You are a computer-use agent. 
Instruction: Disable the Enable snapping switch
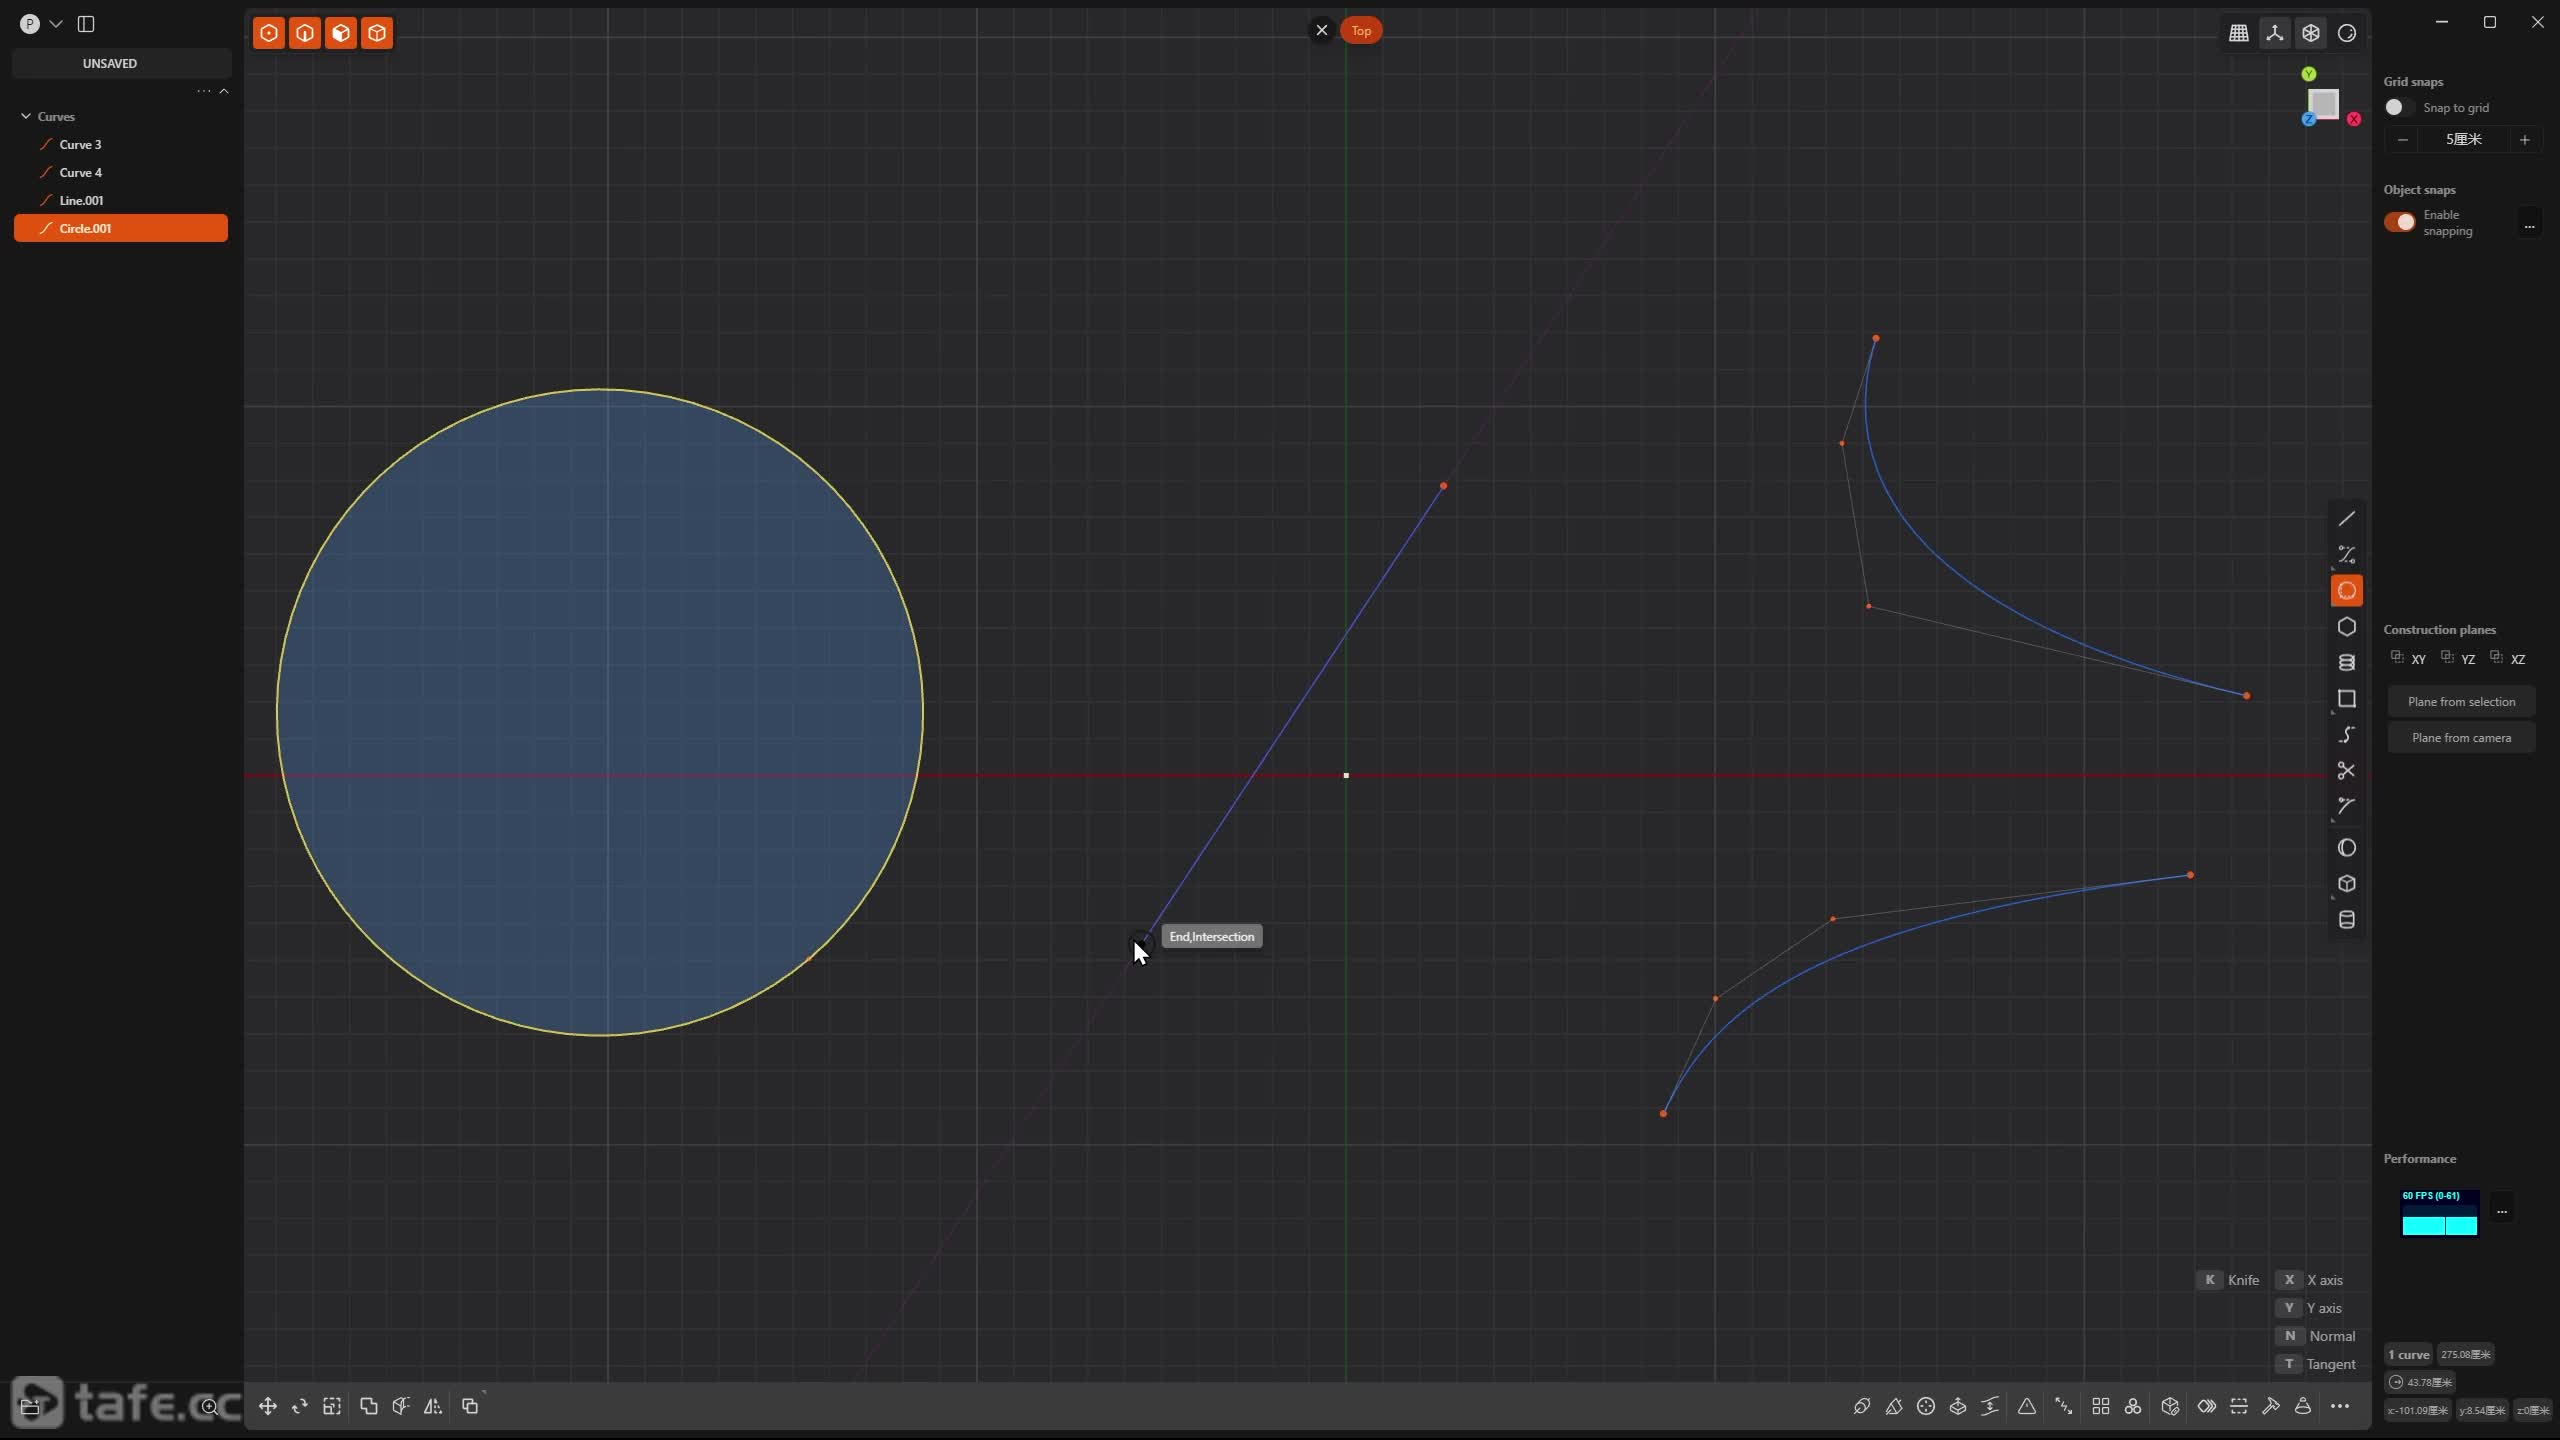(x=2400, y=222)
